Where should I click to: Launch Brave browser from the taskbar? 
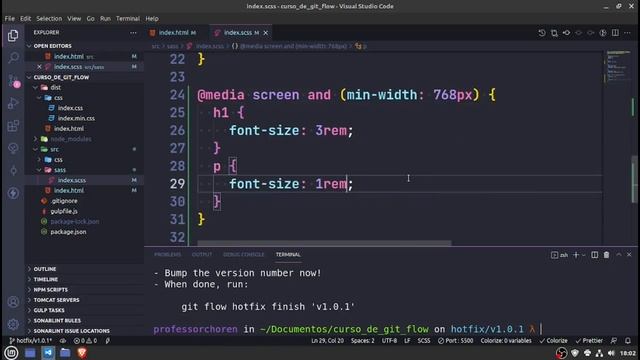82,353
